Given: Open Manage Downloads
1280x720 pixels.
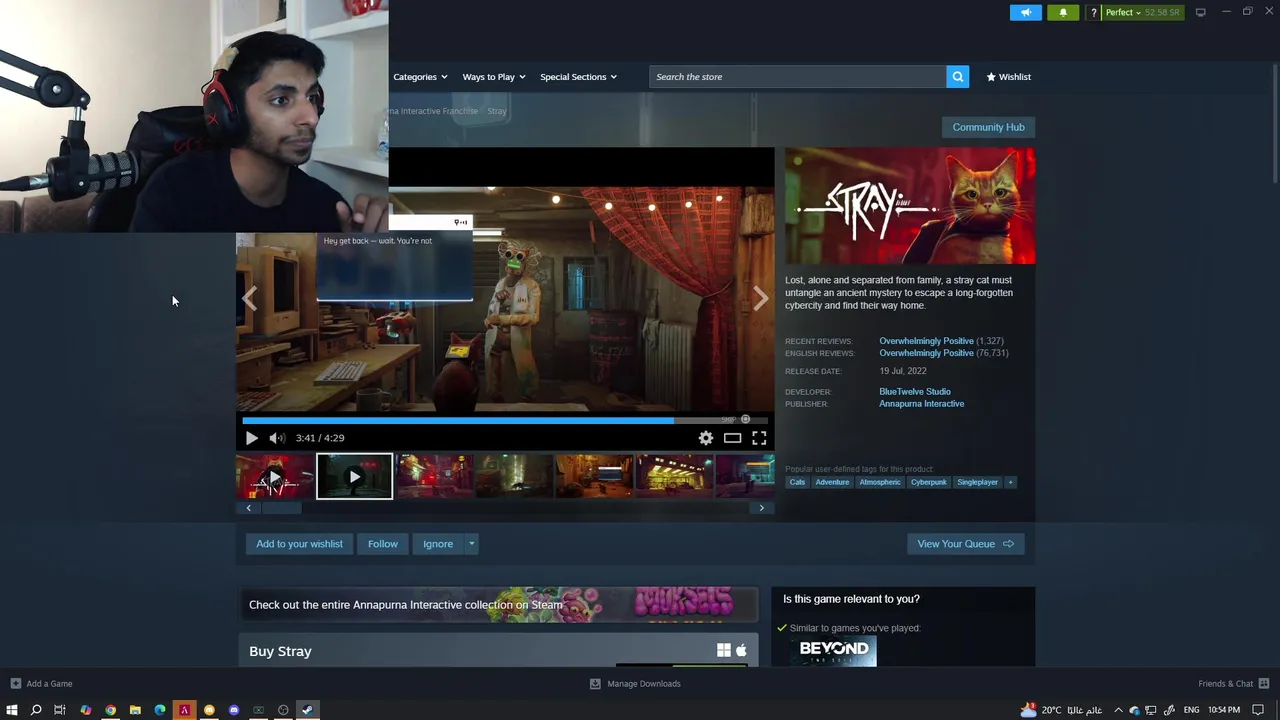Looking at the screenshot, I should coord(635,684).
